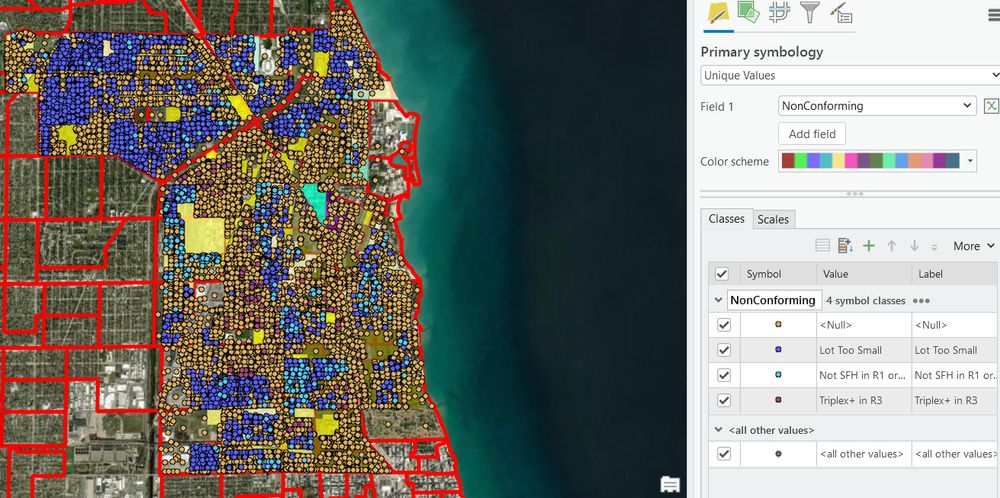The height and width of the screenshot is (498, 1000).
Task: Open the Advanced symbology options tab
Action: [842, 12]
